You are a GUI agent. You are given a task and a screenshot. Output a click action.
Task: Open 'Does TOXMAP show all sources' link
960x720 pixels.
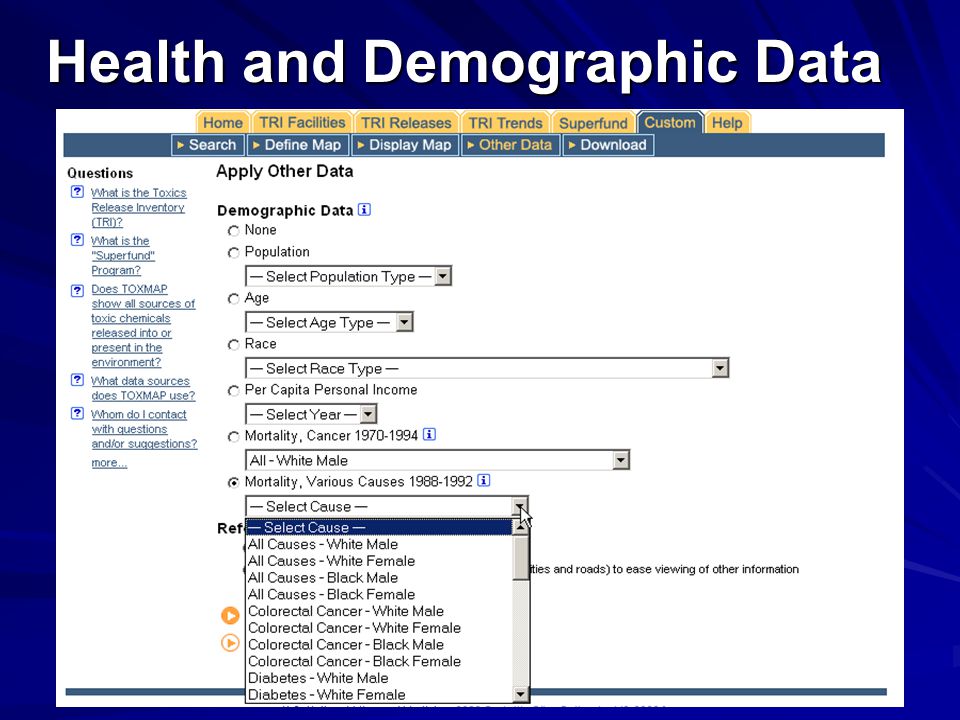[143, 325]
